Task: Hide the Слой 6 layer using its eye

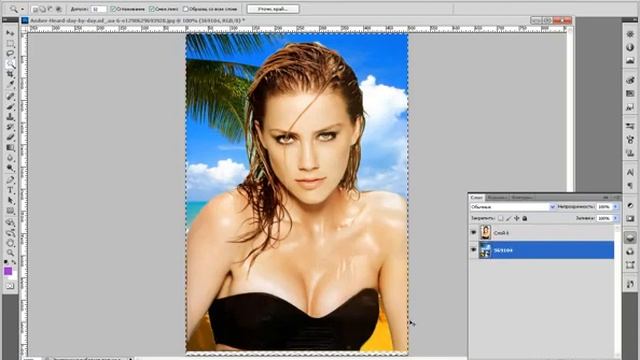Action: pyautogui.click(x=473, y=233)
